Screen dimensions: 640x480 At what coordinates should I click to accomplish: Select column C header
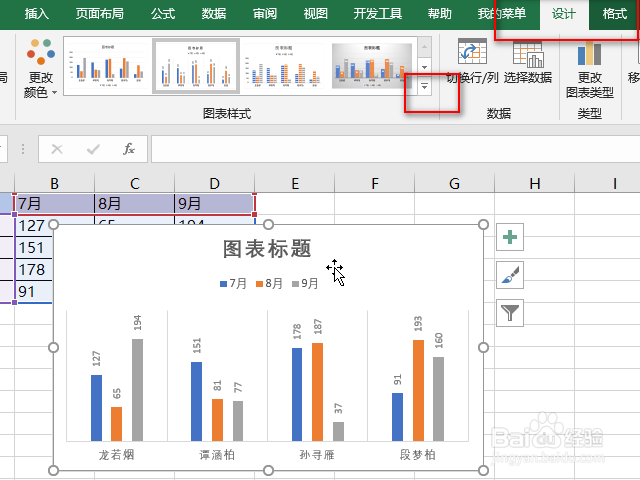coord(134,183)
